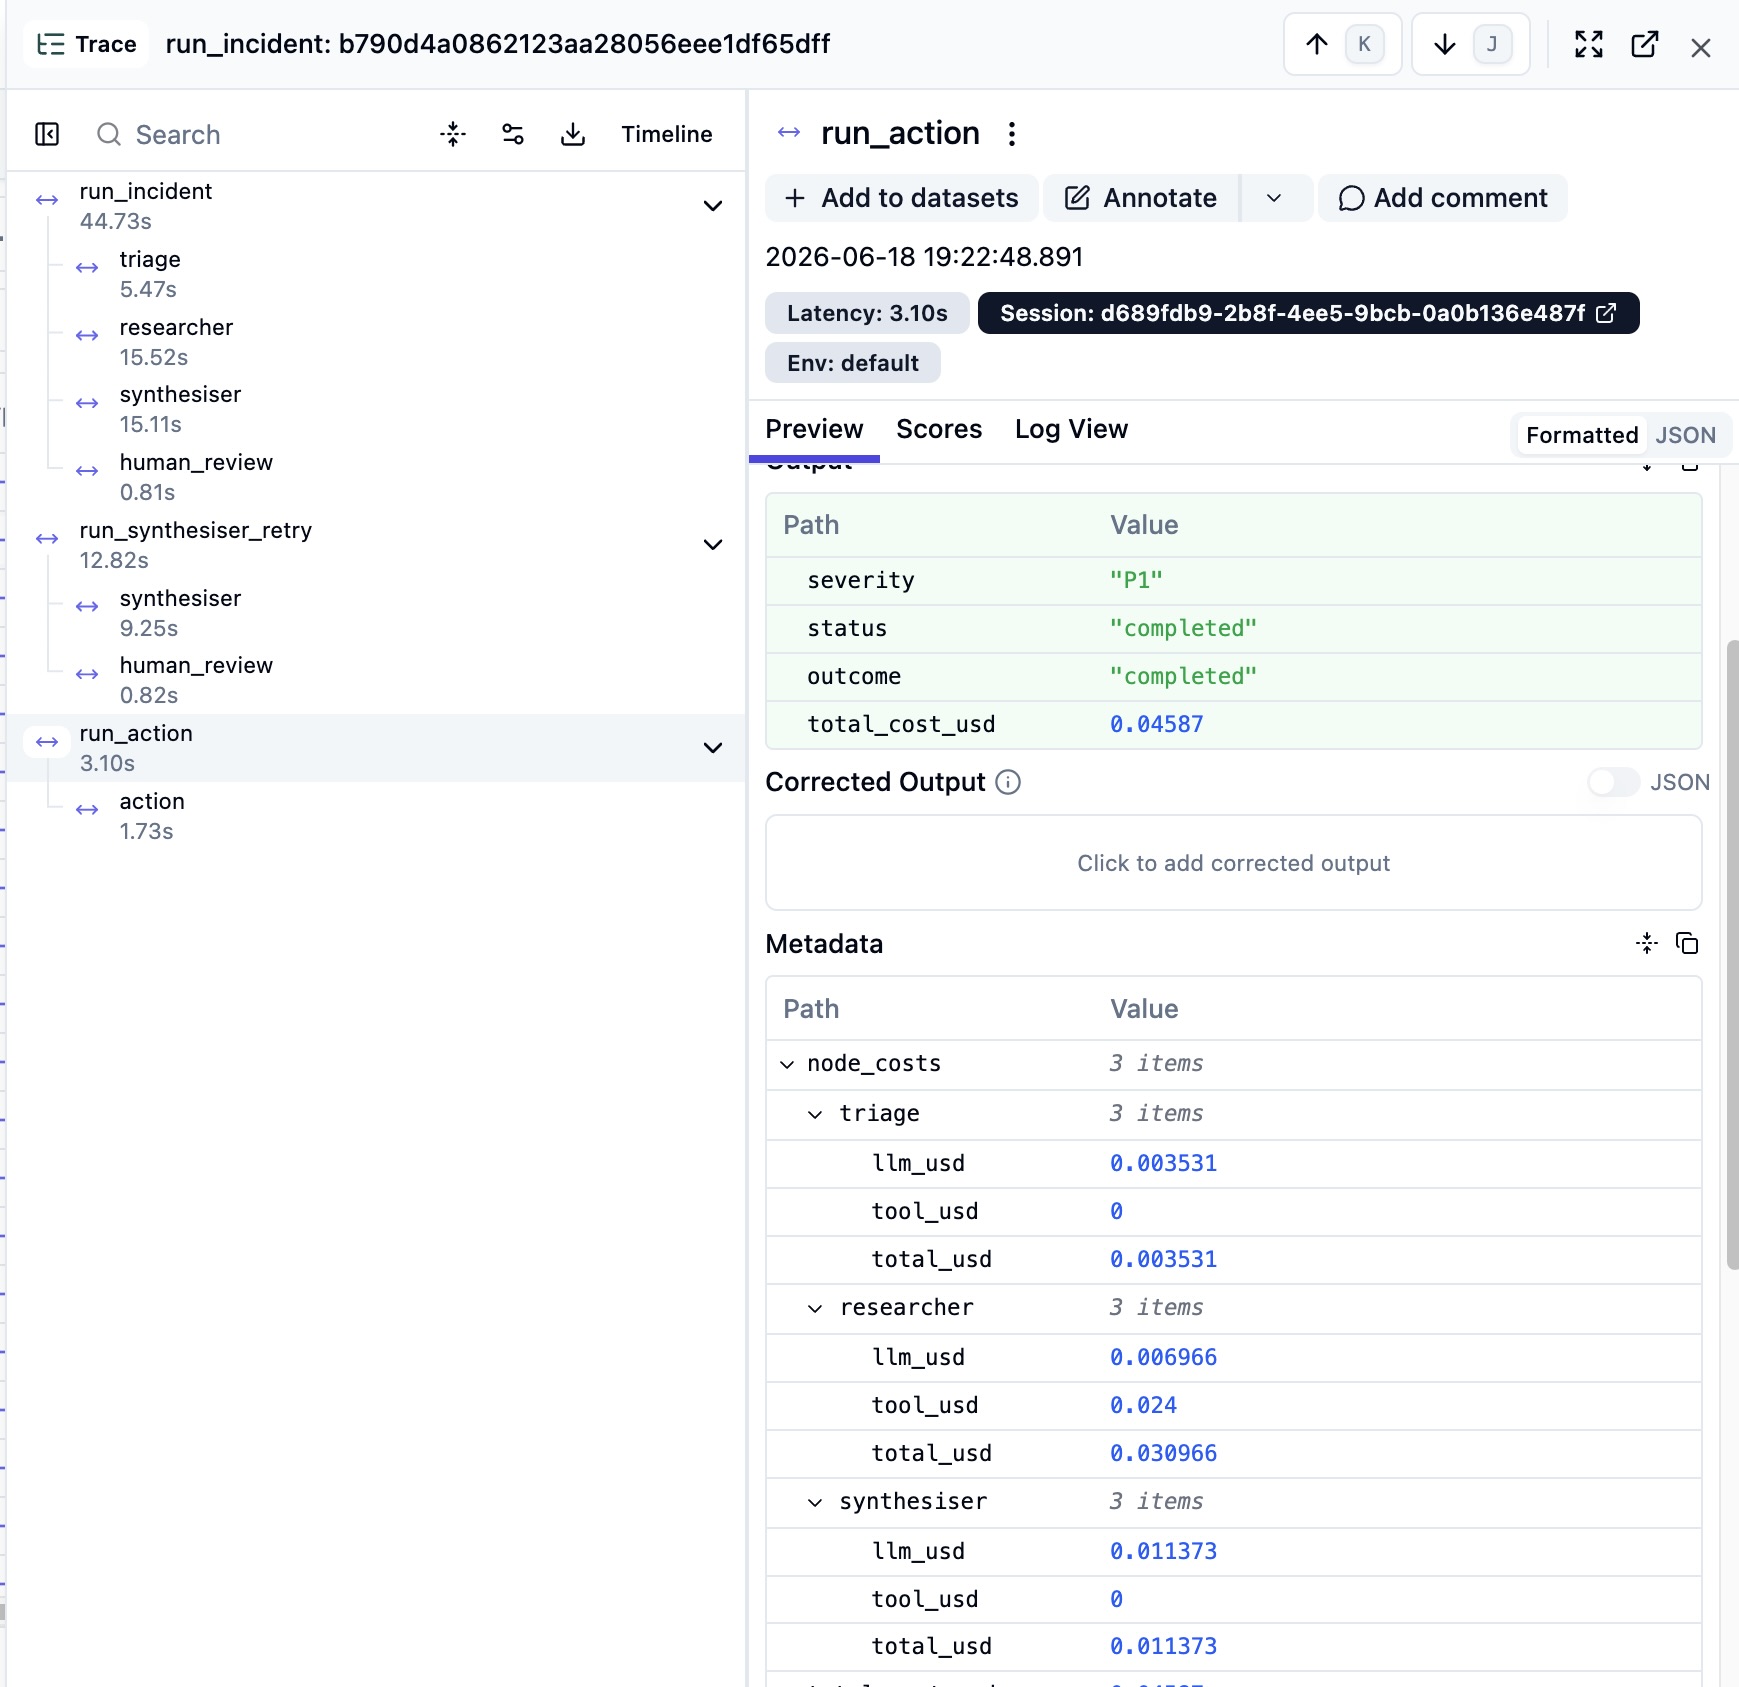
Task: Click Latency: 3.10s badge
Action: coord(867,313)
